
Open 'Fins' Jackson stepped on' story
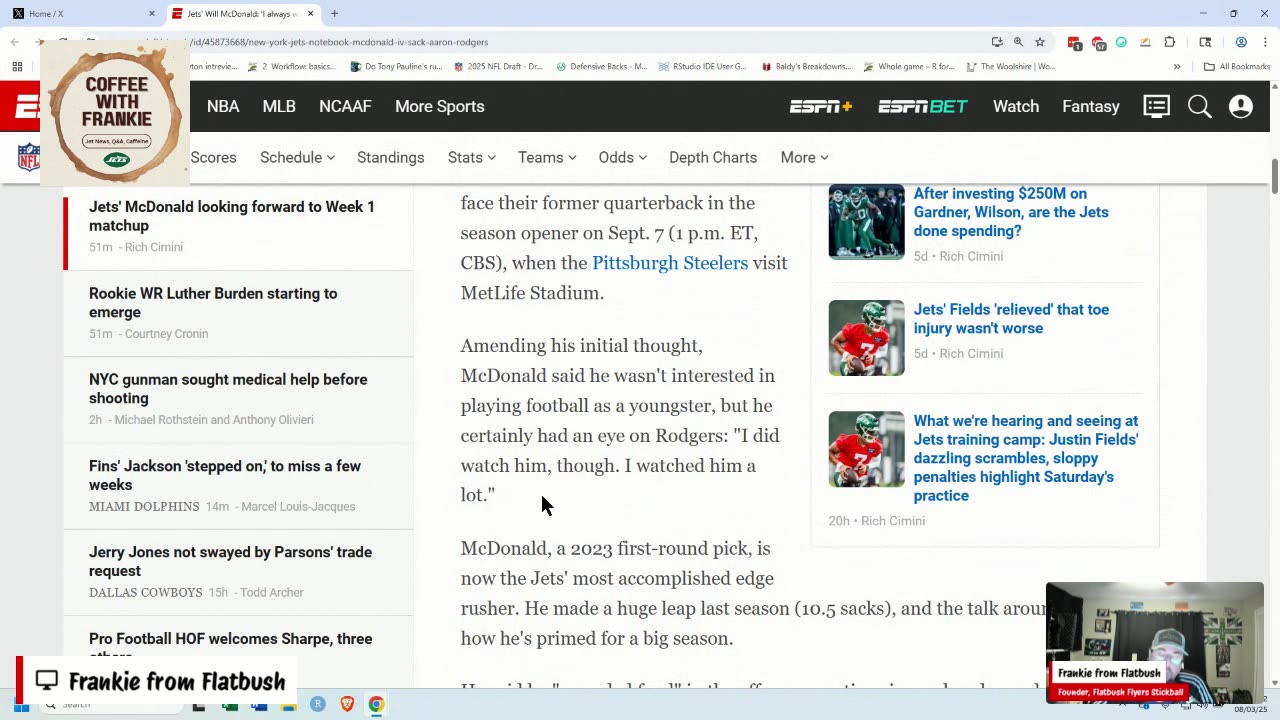225,475
